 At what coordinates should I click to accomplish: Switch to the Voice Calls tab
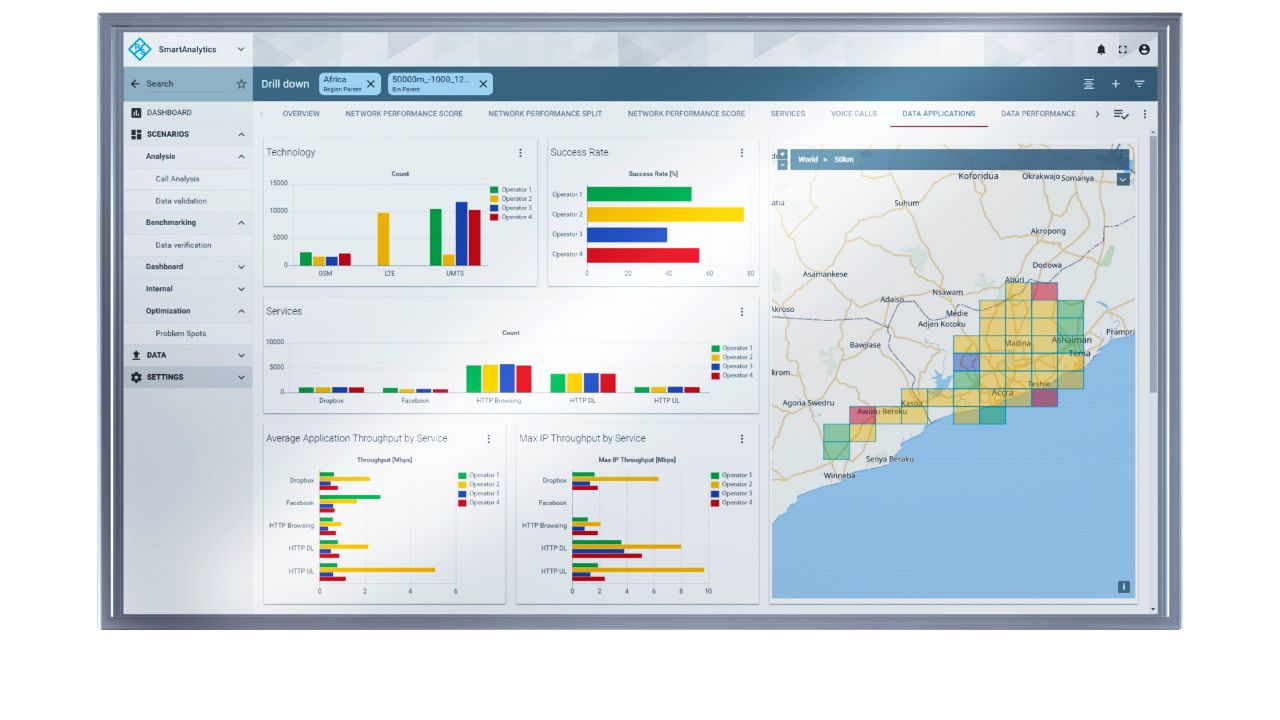pos(853,114)
